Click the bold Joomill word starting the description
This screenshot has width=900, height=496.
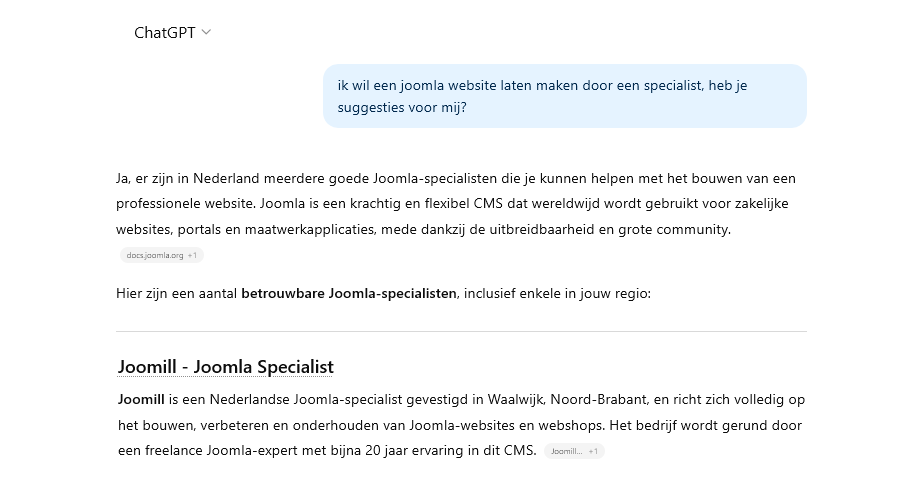[141, 399]
